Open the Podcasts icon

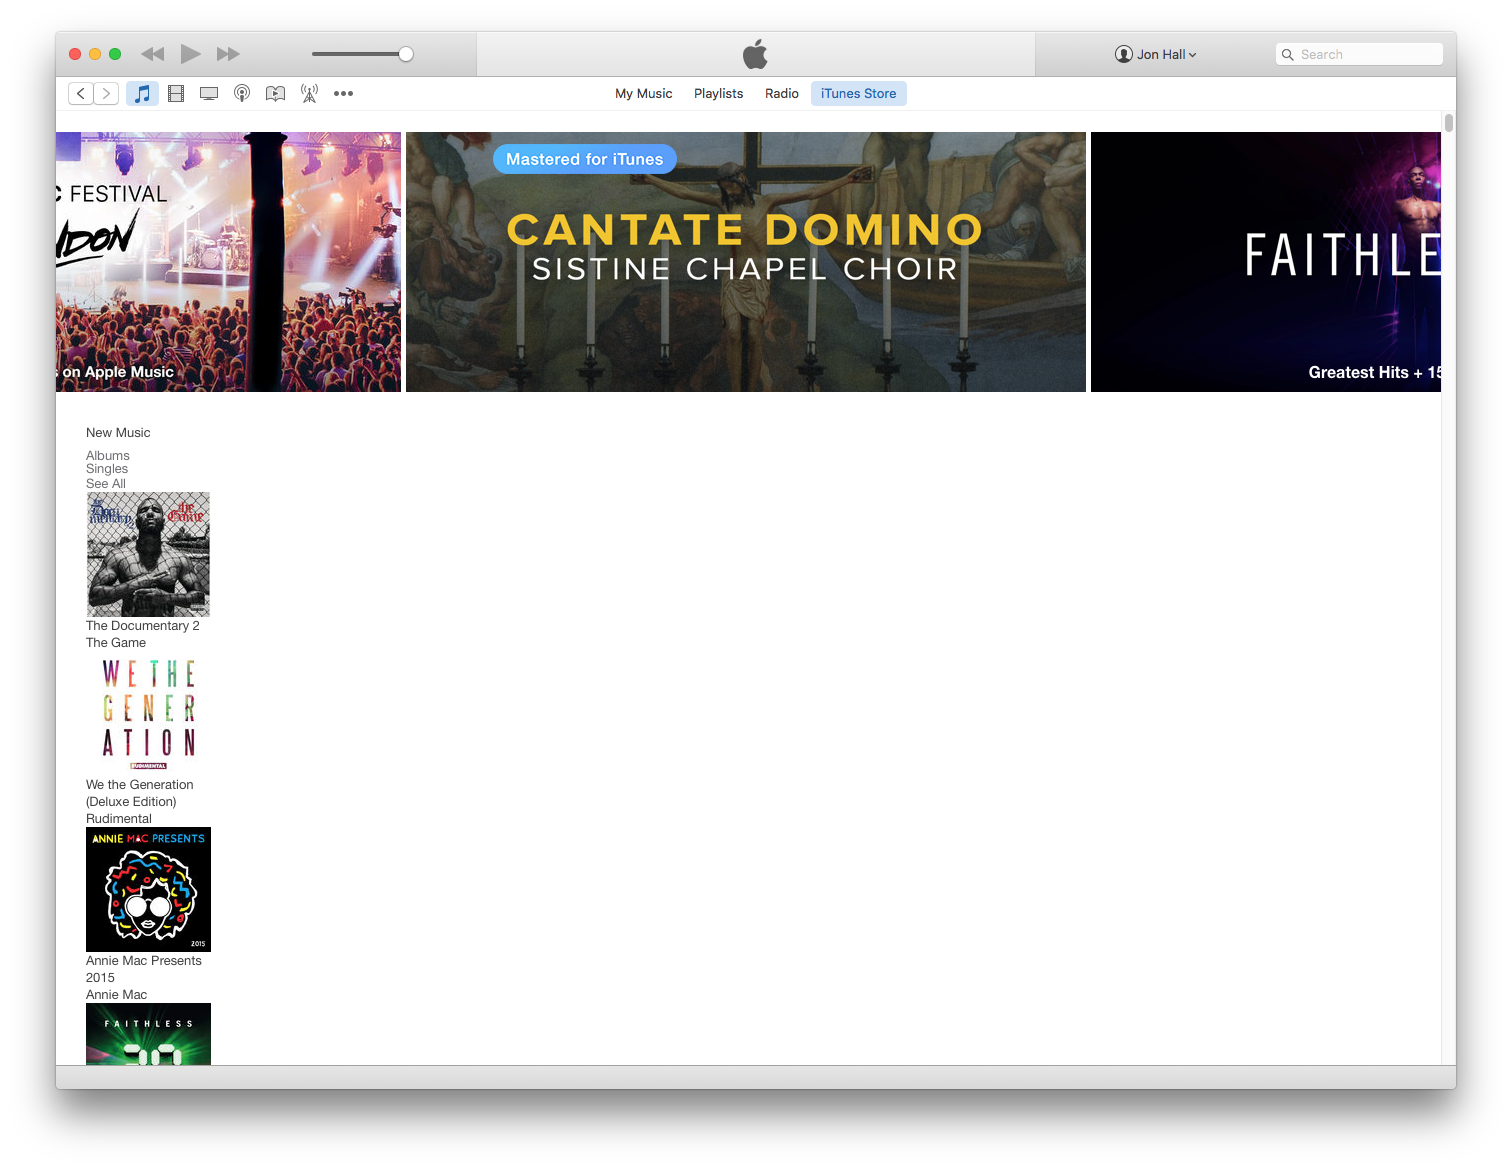tap(242, 94)
